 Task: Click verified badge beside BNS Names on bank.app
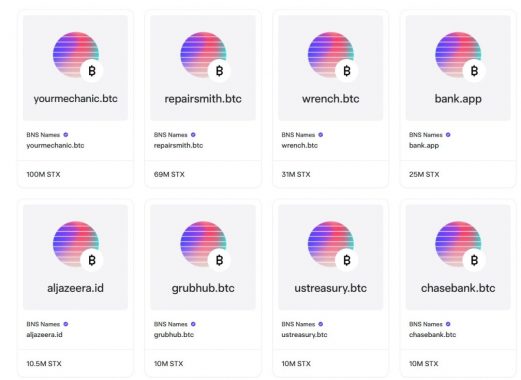[448, 135]
